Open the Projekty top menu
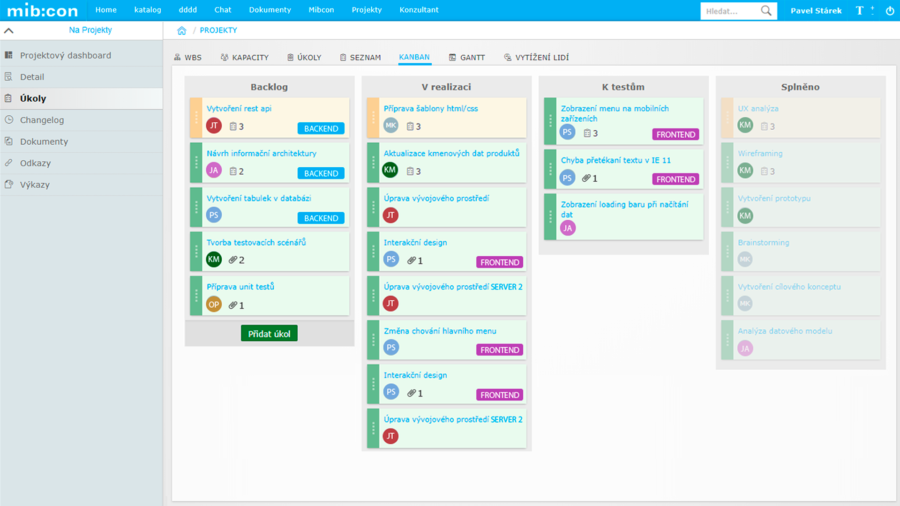This screenshot has height=506, width=900. pos(366,10)
